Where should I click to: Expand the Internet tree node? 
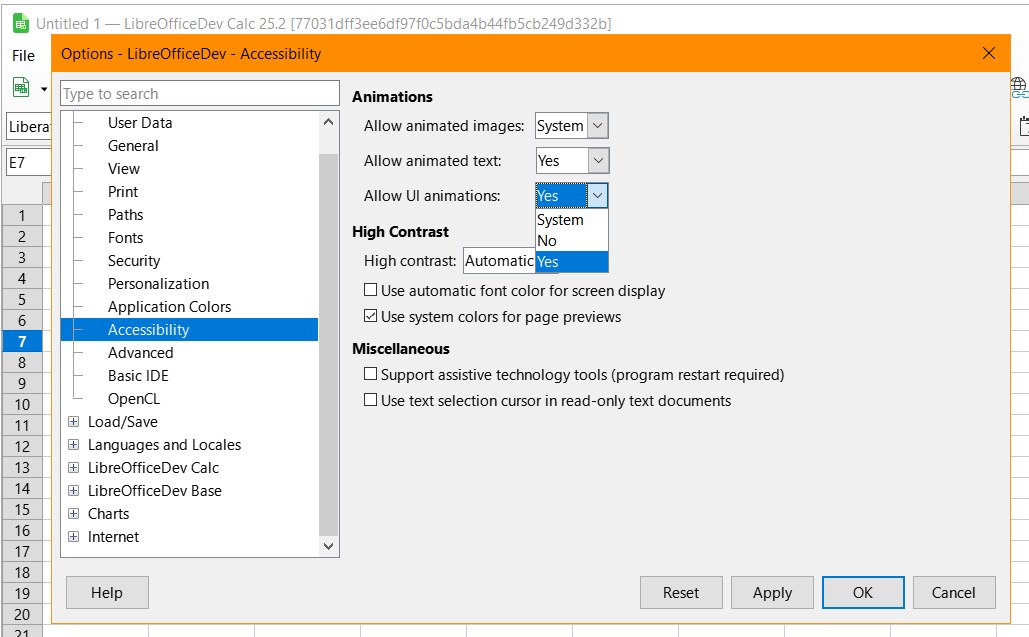tap(74, 536)
